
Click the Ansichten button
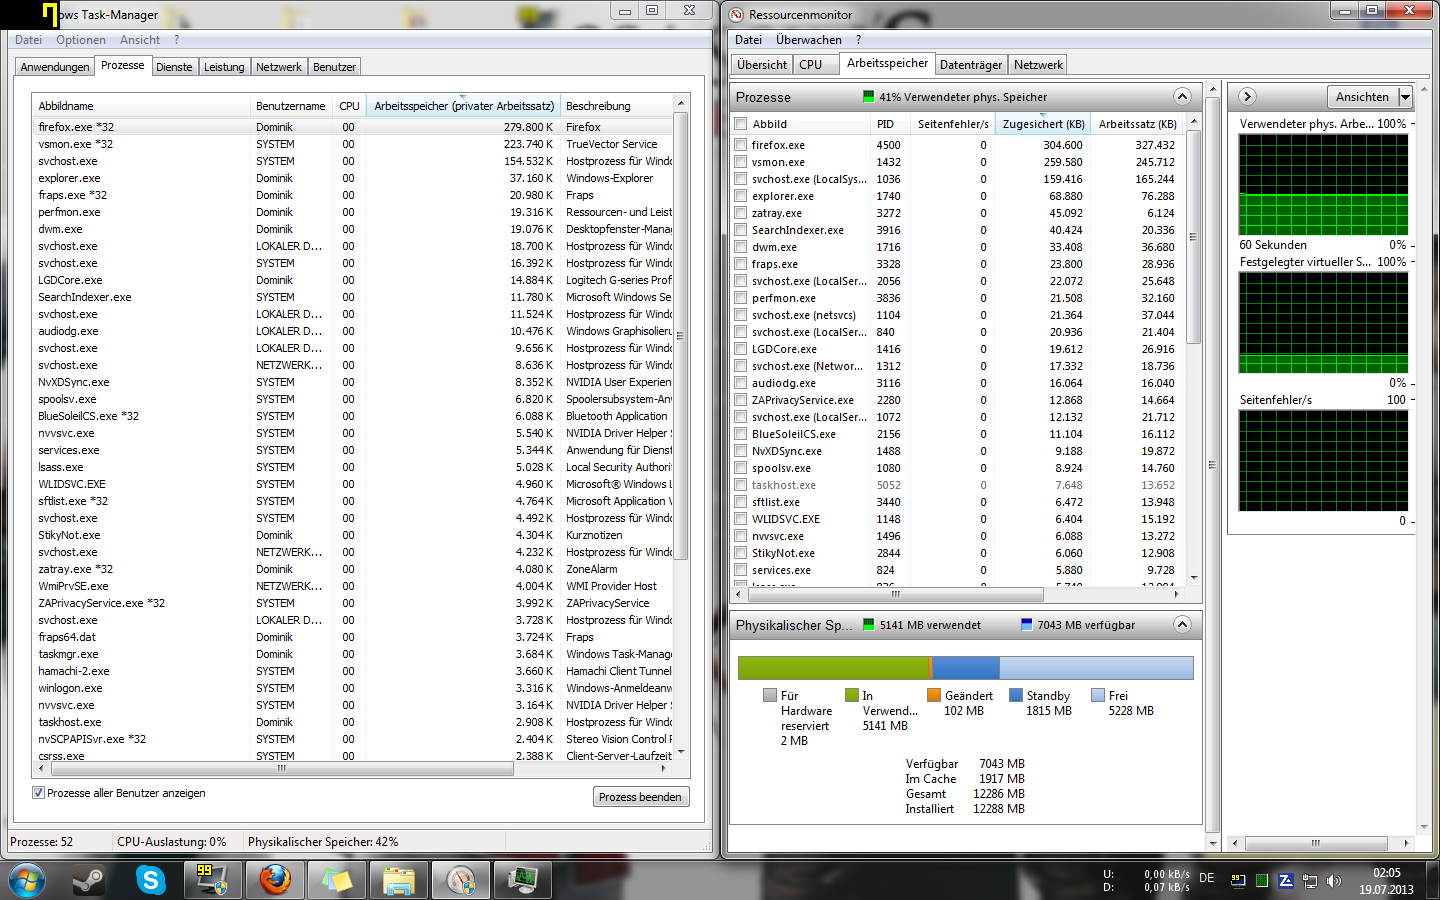pos(1363,97)
